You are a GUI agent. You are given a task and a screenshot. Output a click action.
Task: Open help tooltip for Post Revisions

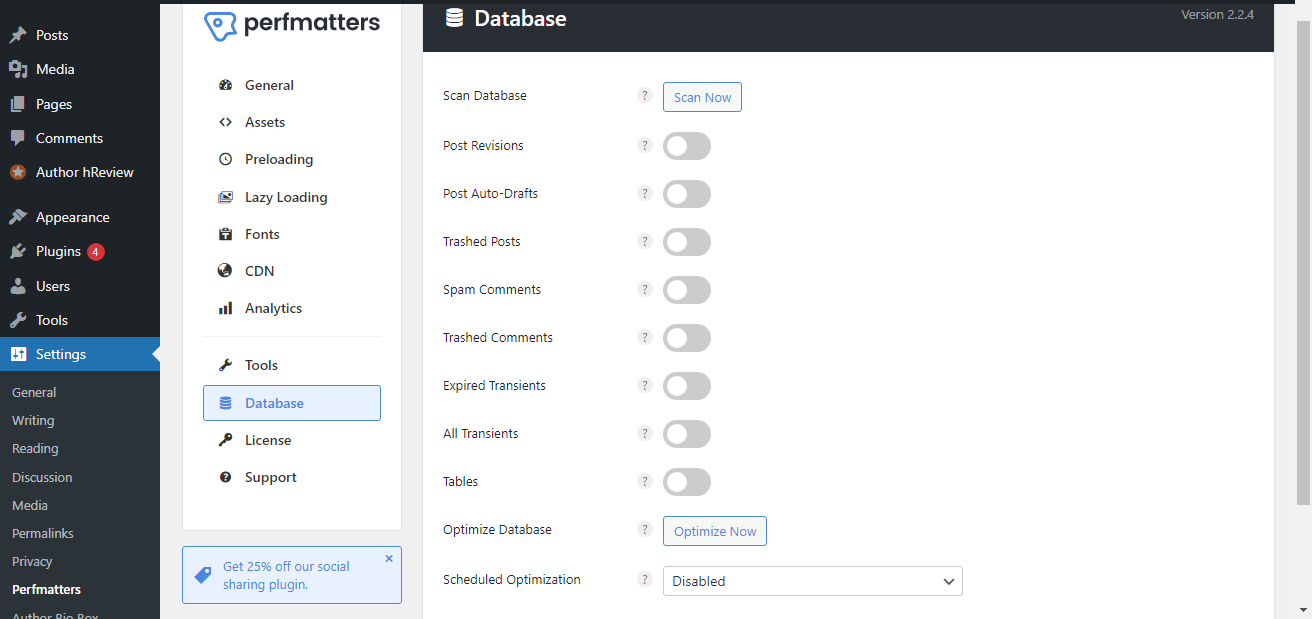pos(645,146)
